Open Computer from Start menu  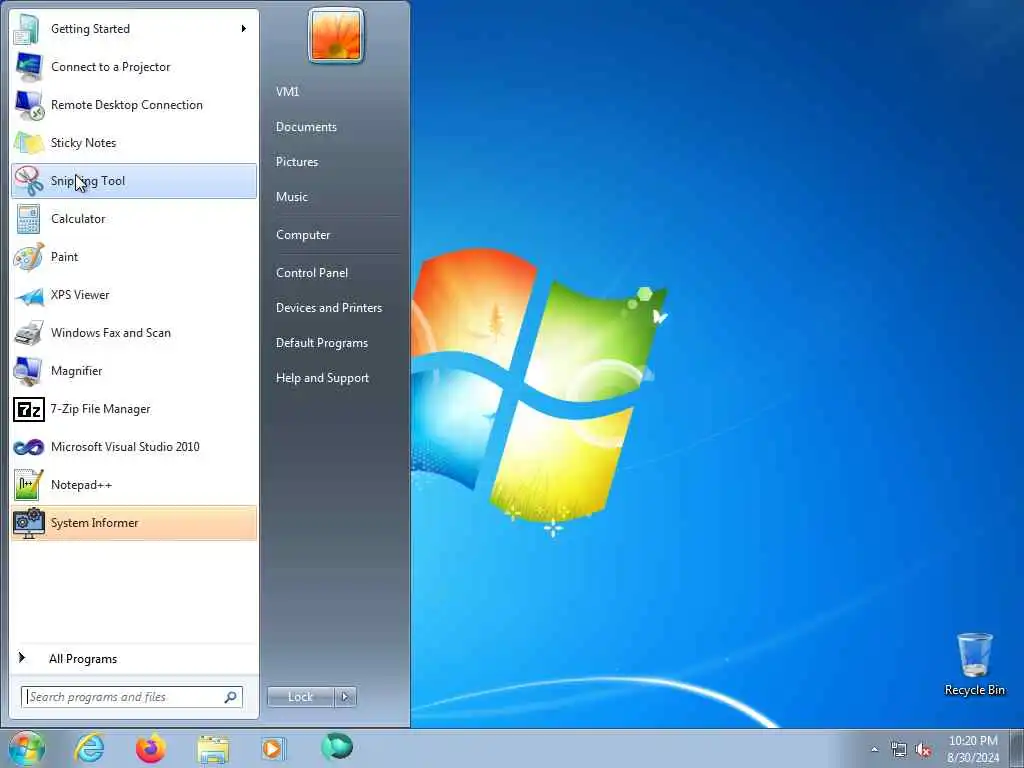[303, 235]
